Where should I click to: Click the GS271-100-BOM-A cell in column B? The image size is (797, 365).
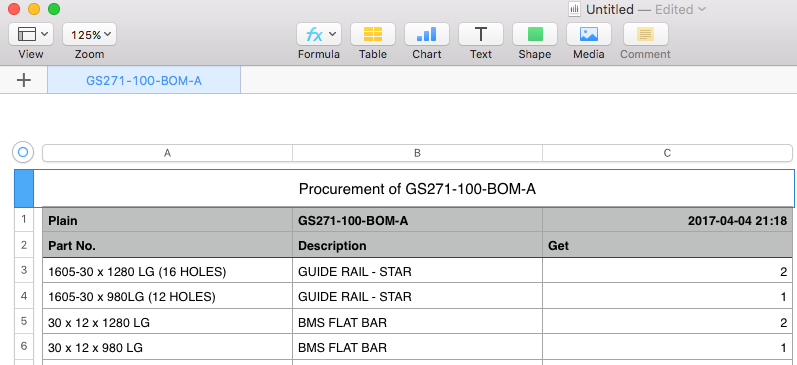[x=417, y=221]
